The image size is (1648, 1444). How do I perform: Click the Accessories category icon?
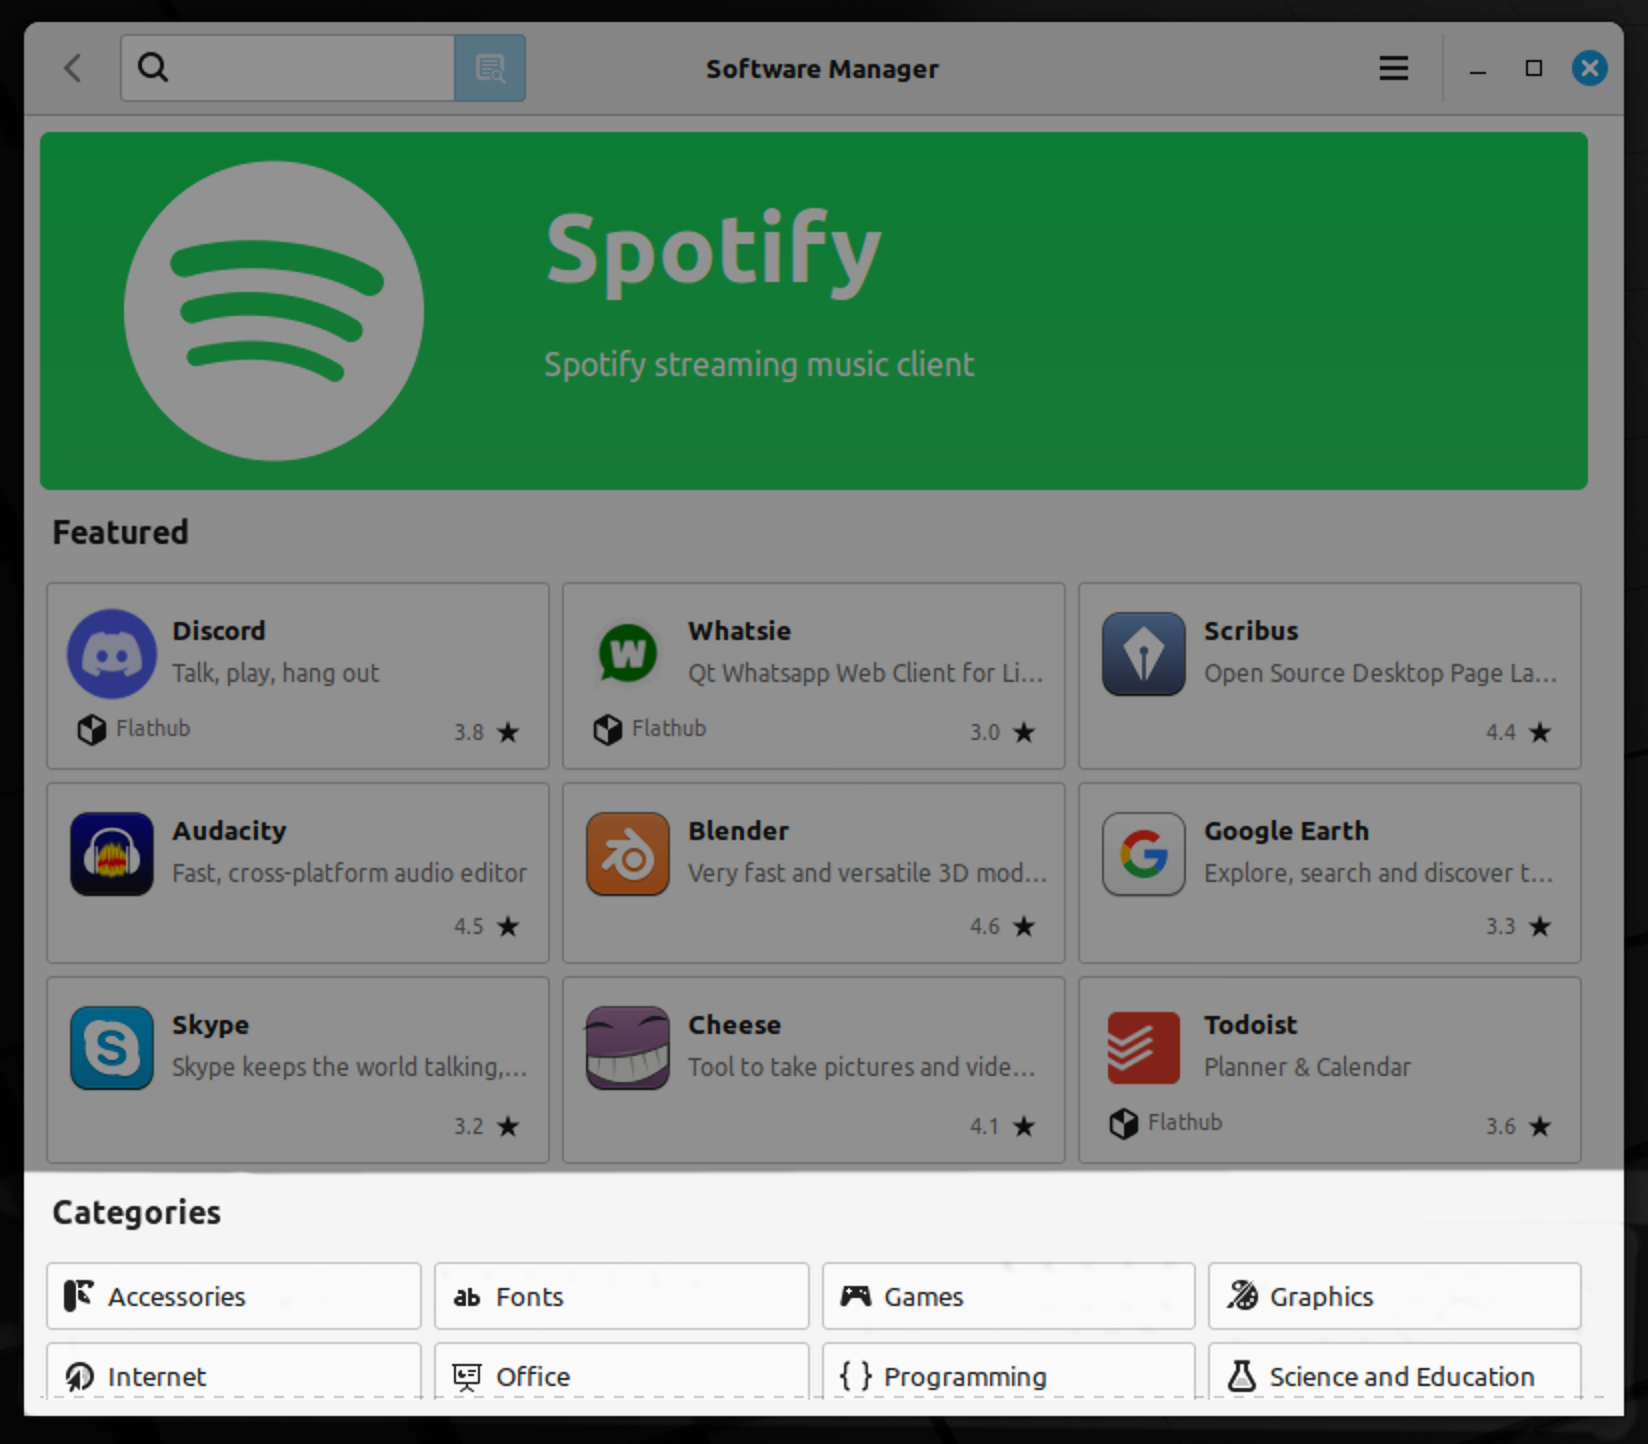[79, 1296]
